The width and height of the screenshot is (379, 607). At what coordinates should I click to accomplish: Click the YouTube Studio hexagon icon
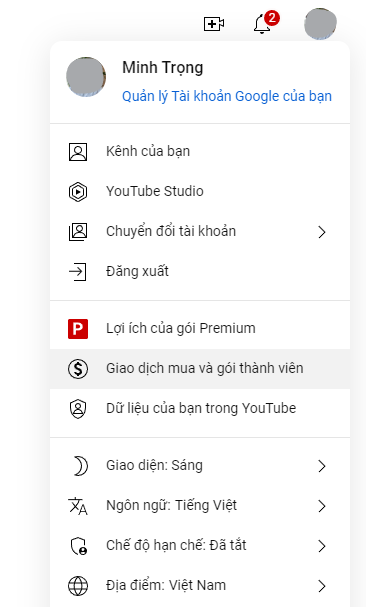click(x=78, y=192)
